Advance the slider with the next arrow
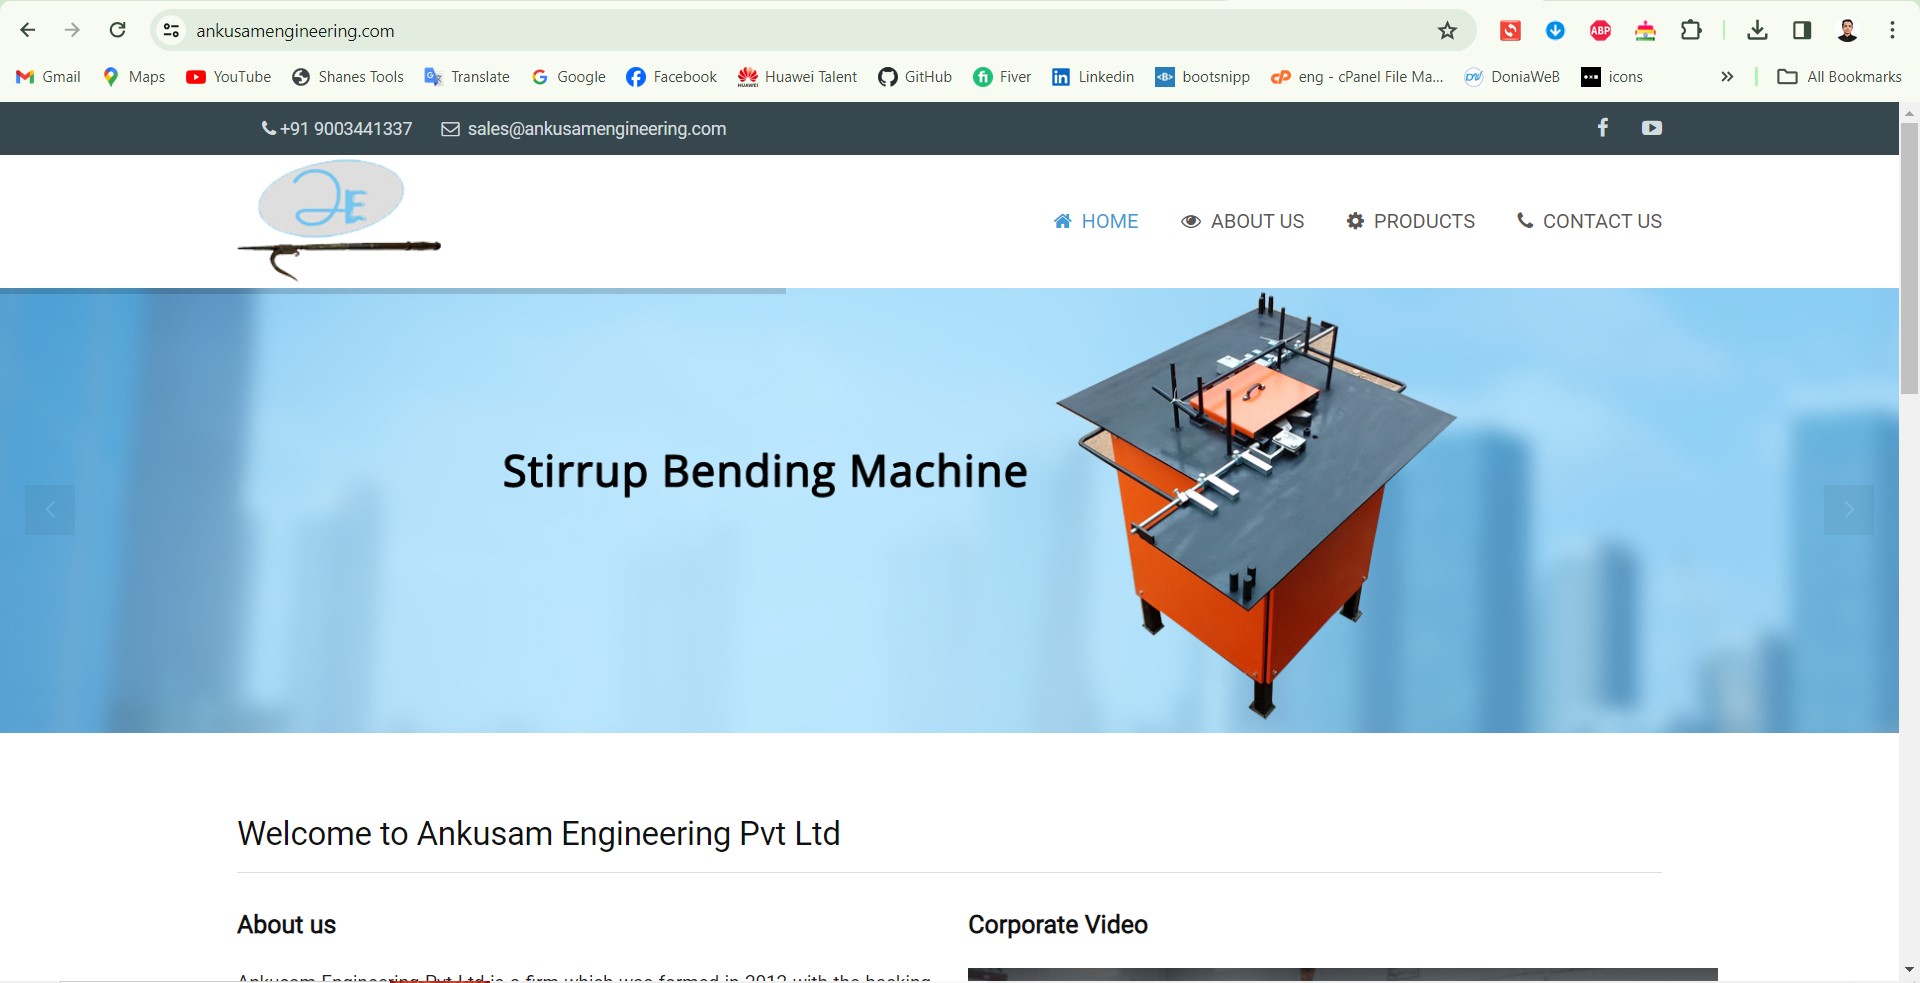 1848,510
